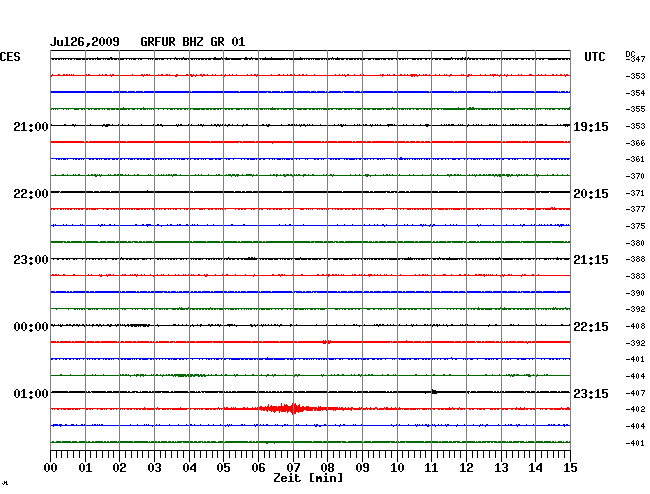650x494 pixels.
Task: Select the DC offset value -366
Action: pyautogui.click(x=635, y=143)
